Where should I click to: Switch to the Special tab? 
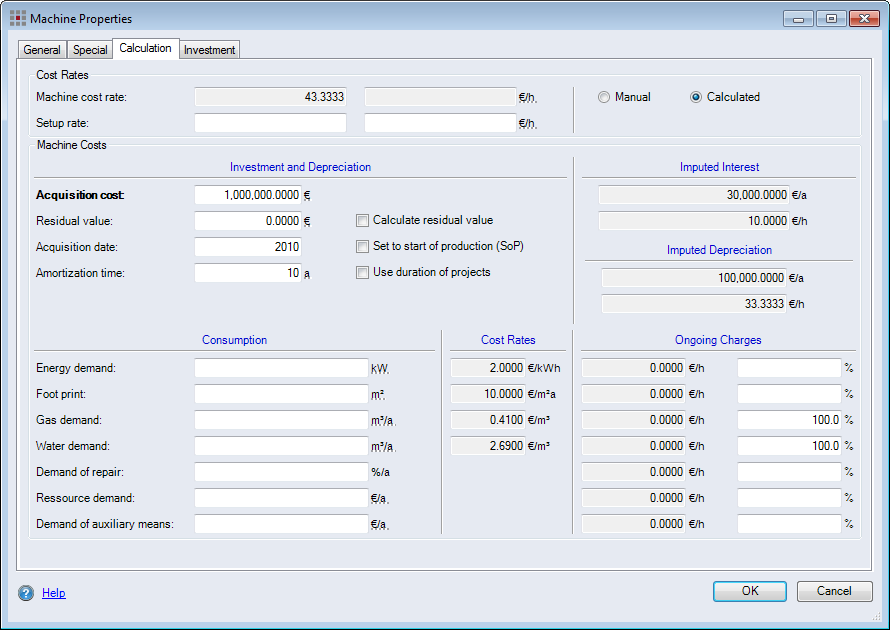click(x=89, y=49)
